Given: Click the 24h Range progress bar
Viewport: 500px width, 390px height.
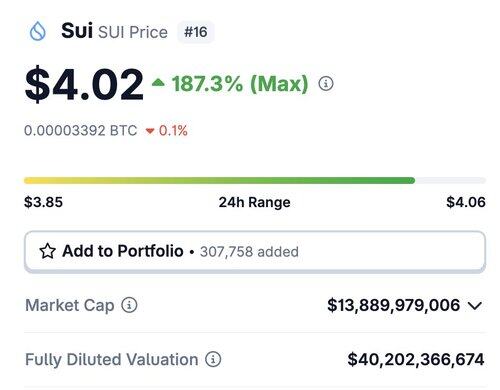Looking at the screenshot, I should pos(255,181).
